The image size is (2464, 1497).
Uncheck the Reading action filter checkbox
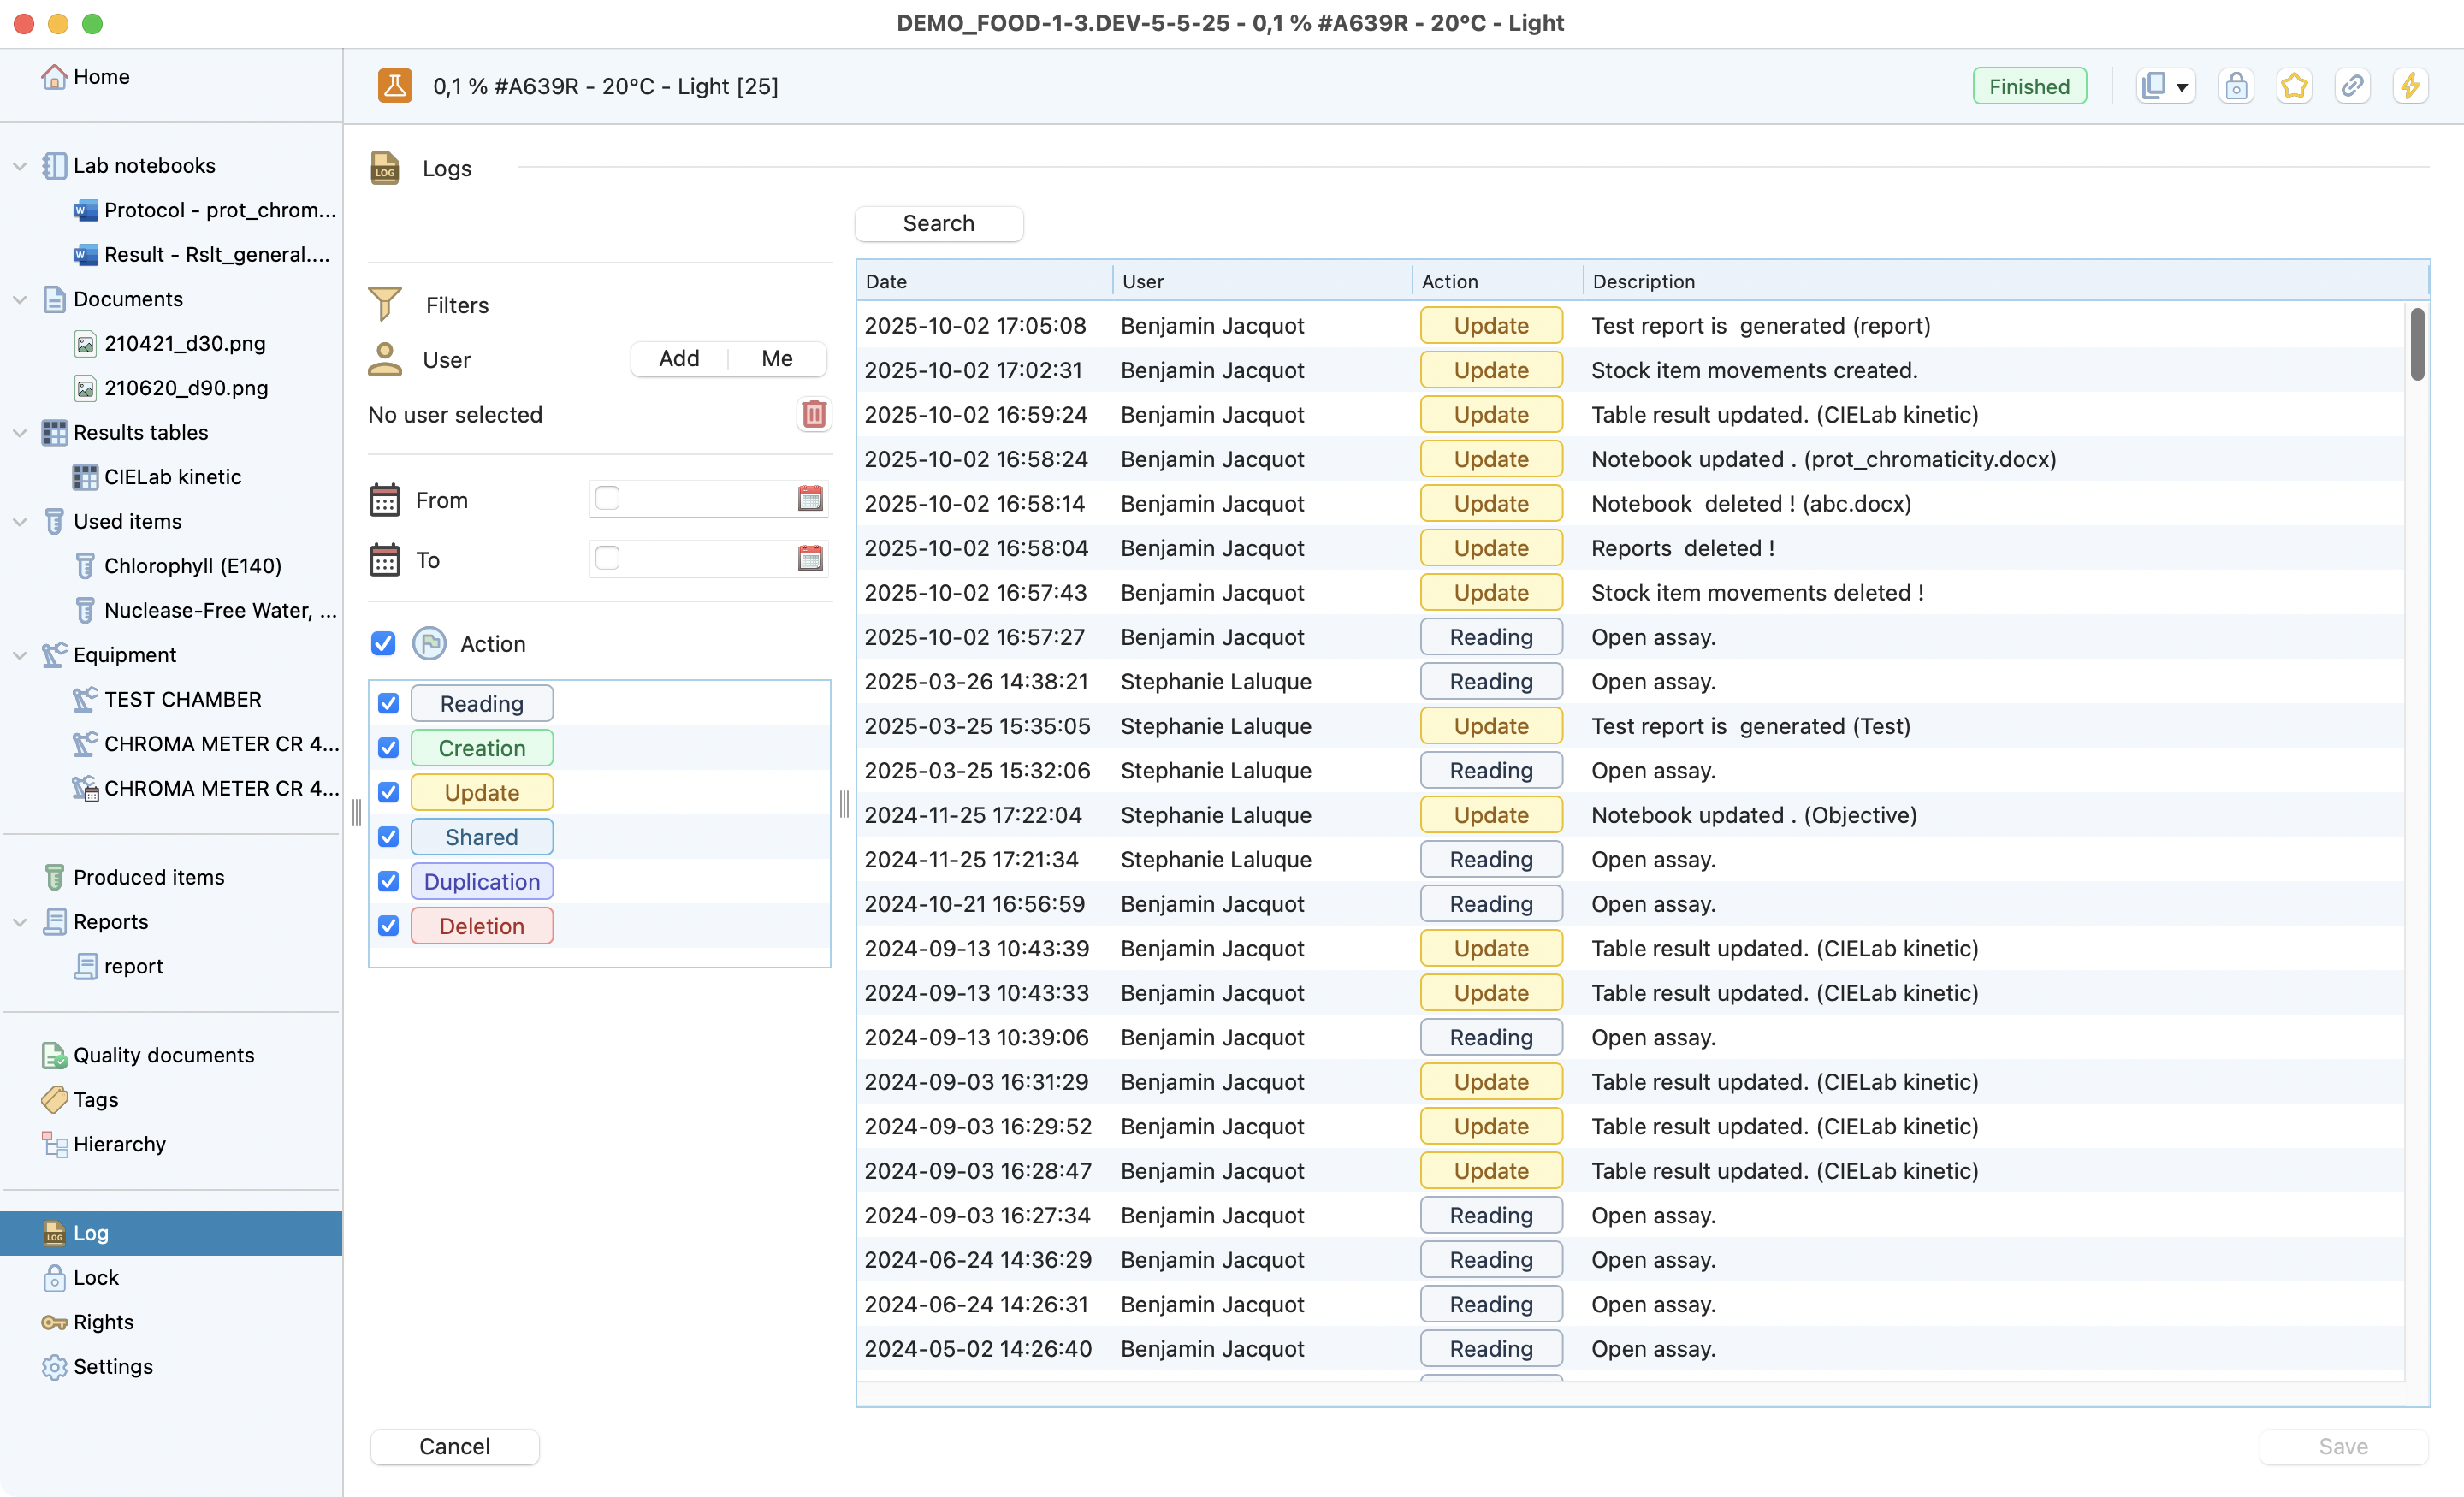[388, 703]
